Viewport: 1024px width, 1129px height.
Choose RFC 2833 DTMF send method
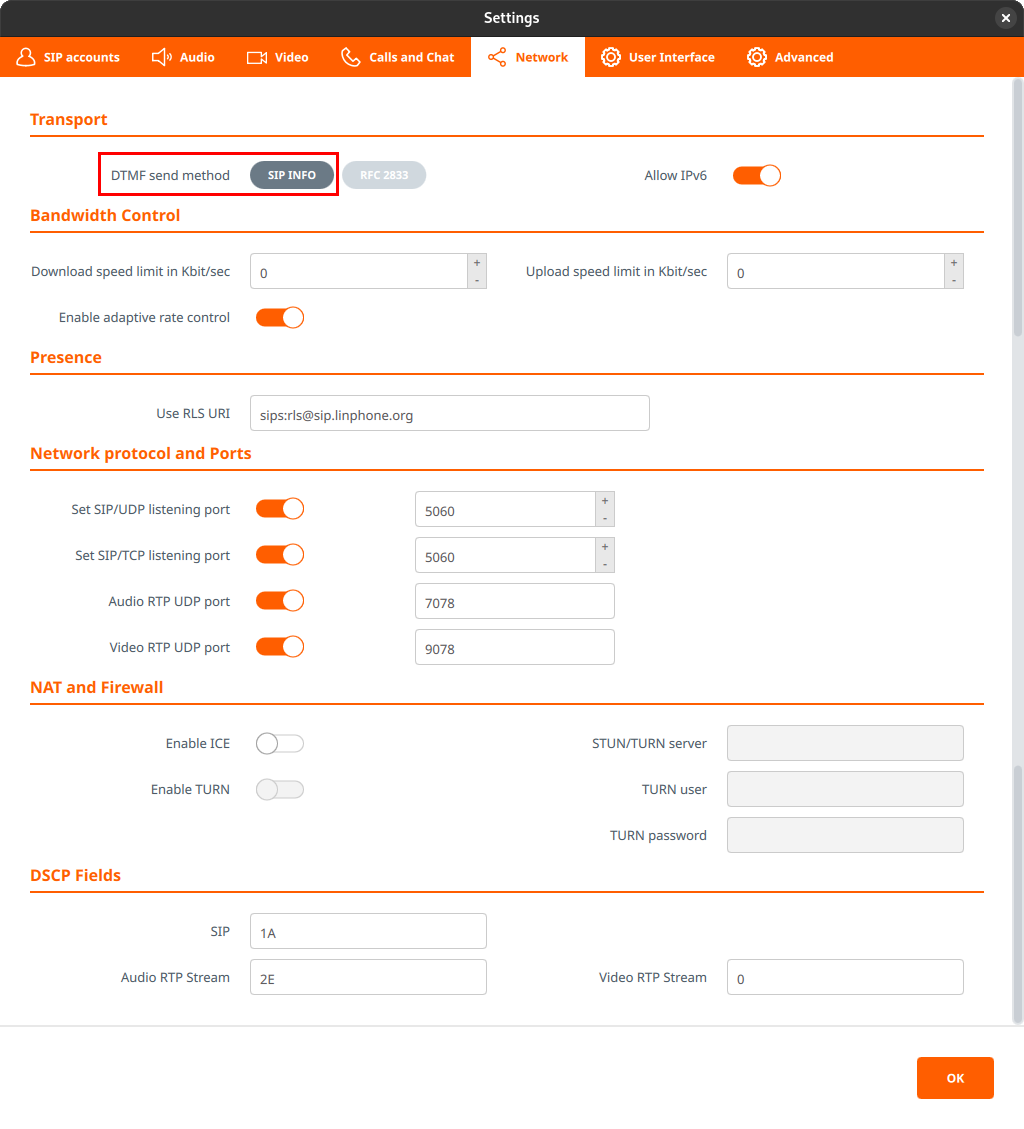384,175
